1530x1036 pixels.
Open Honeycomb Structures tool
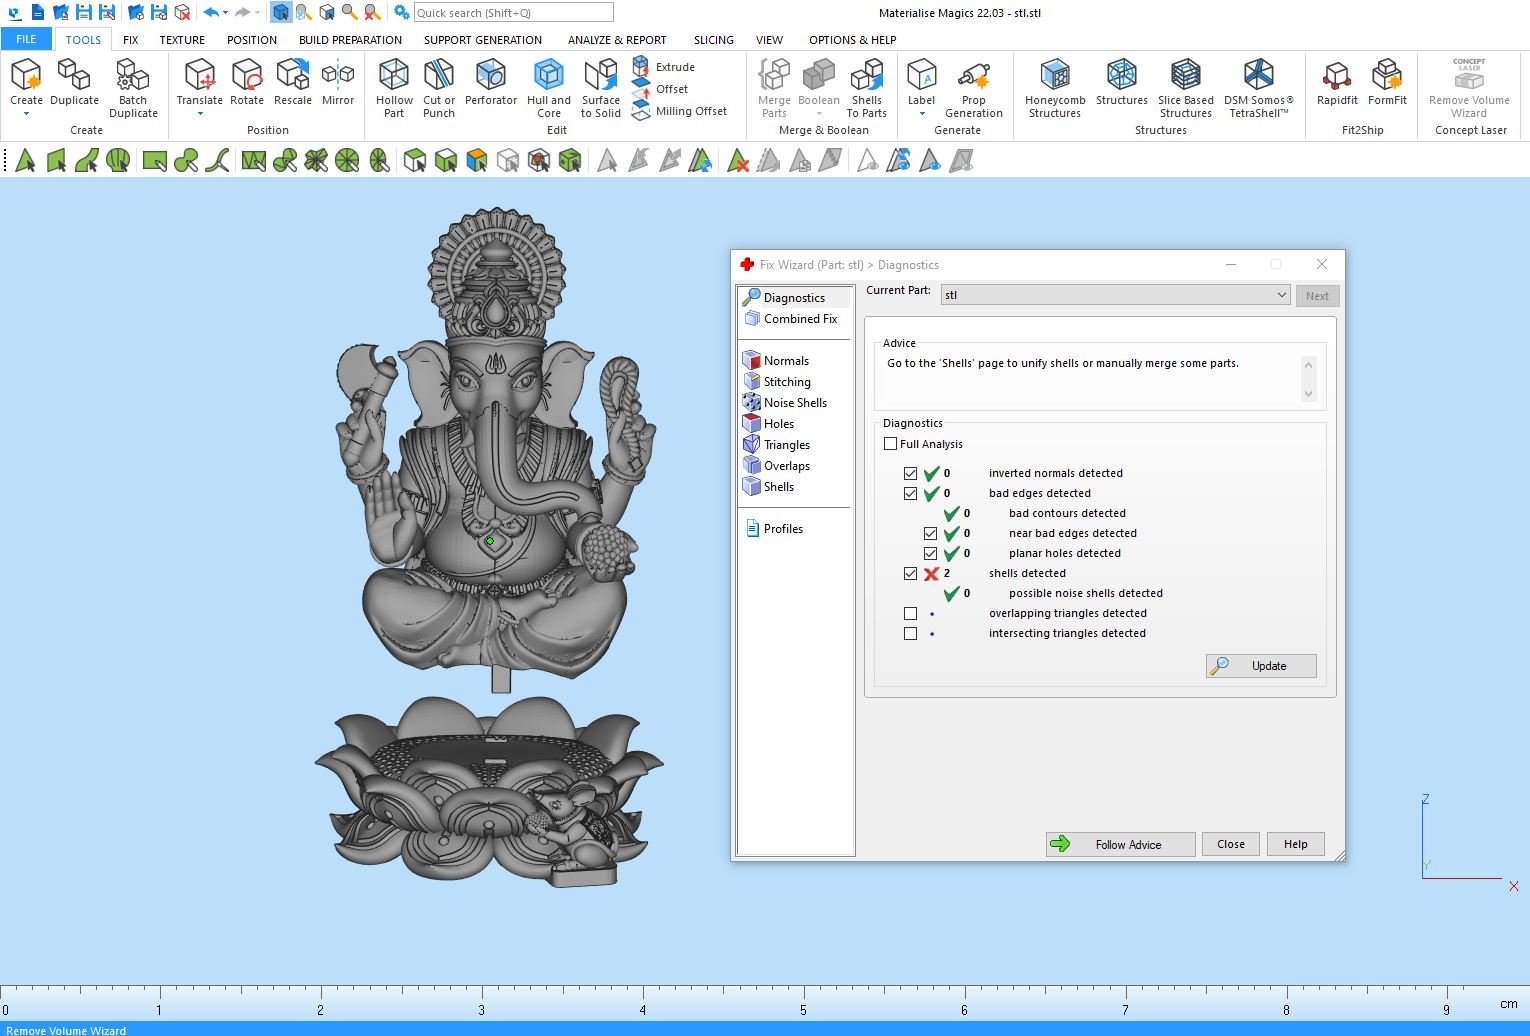coord(1054,88)
